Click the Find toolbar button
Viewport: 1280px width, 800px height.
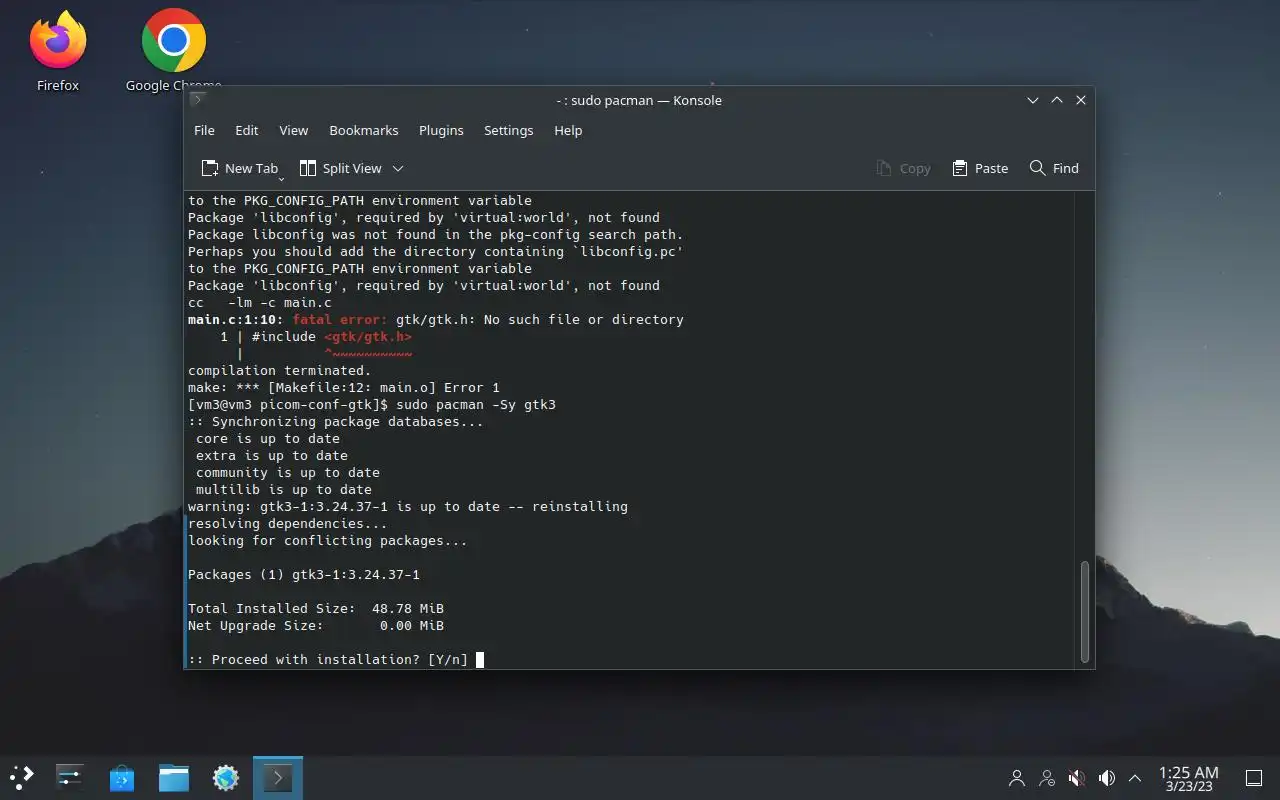[1054, 168]
